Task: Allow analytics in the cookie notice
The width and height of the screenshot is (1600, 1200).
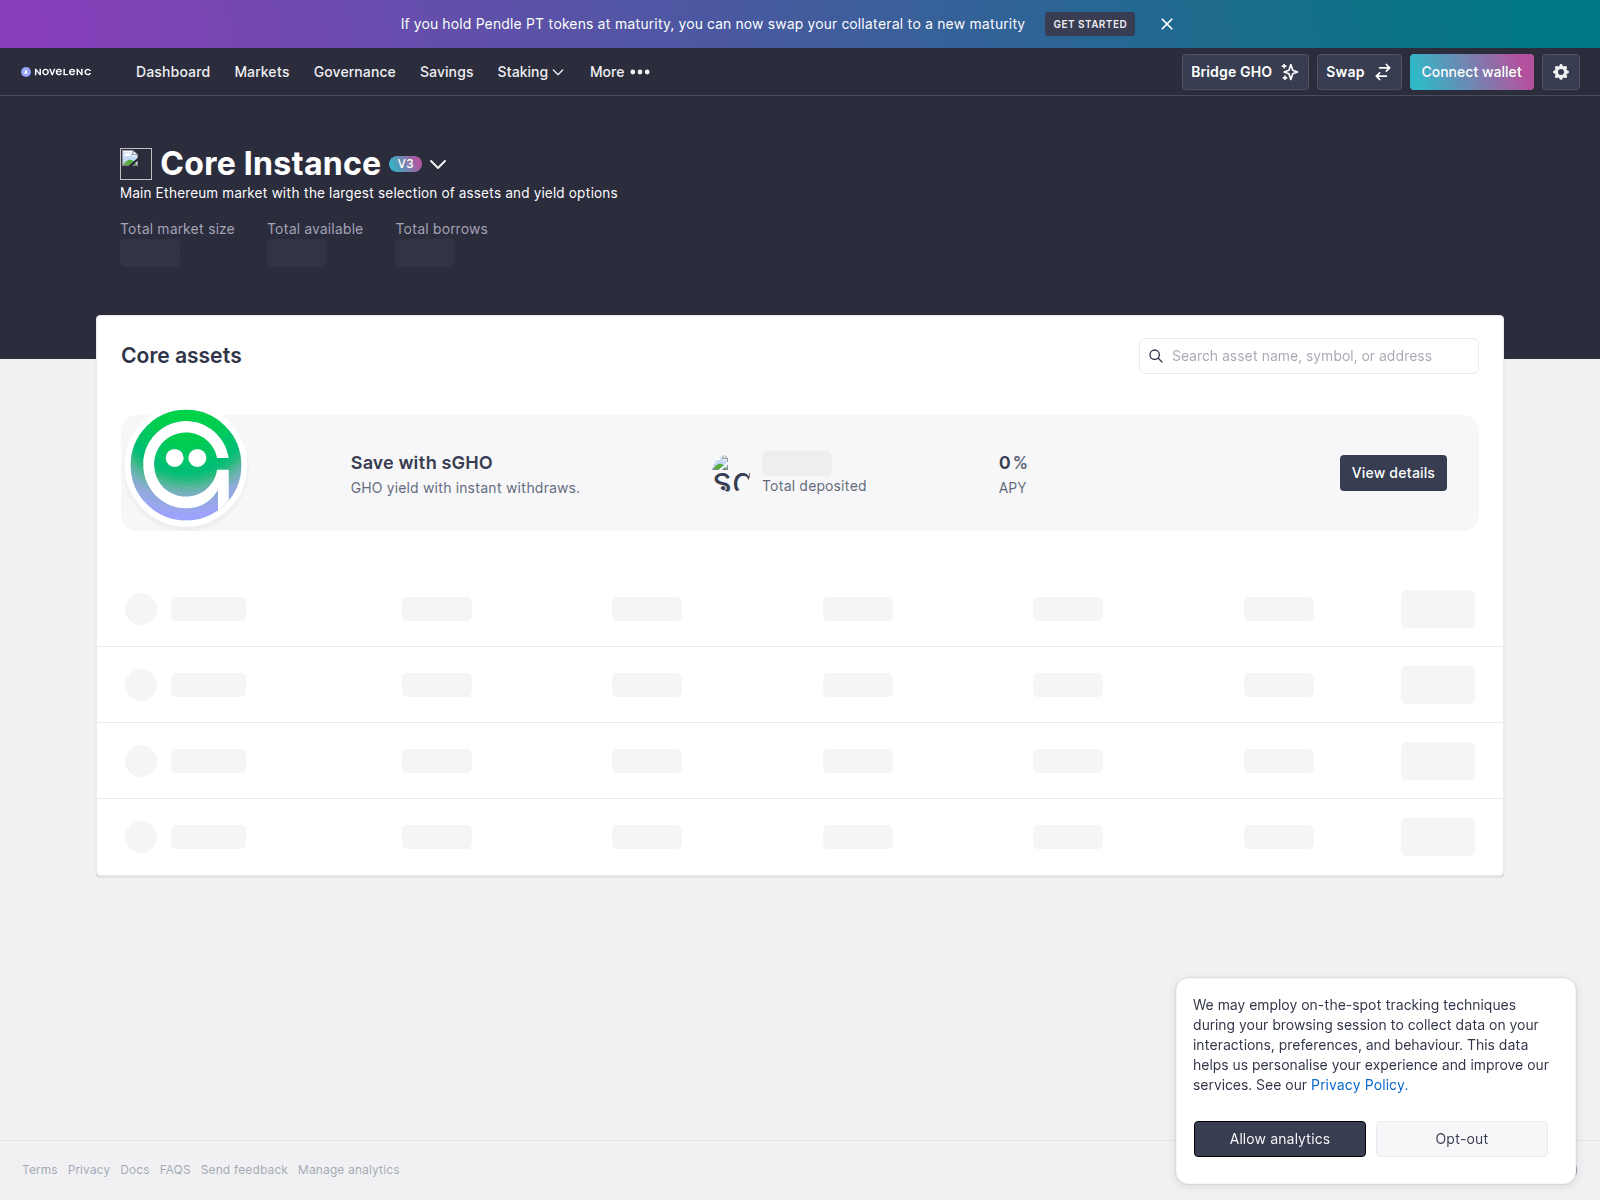Action: point(1280,1139)
